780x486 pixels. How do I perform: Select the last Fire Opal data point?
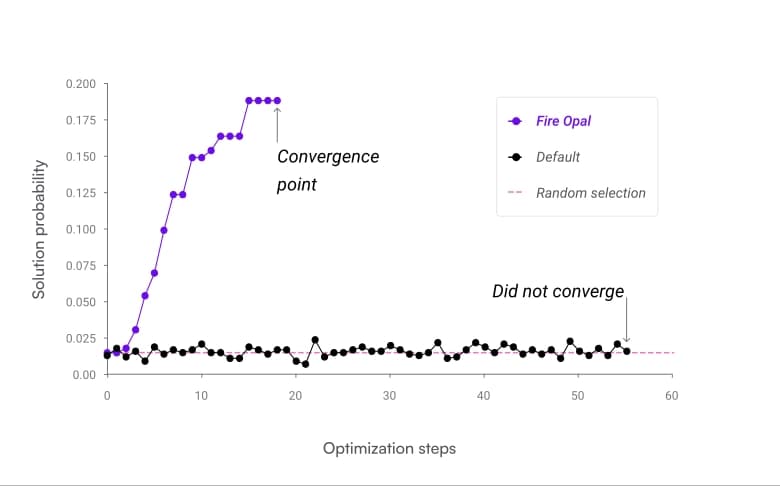pyautogui.click(x=277, y=100)
